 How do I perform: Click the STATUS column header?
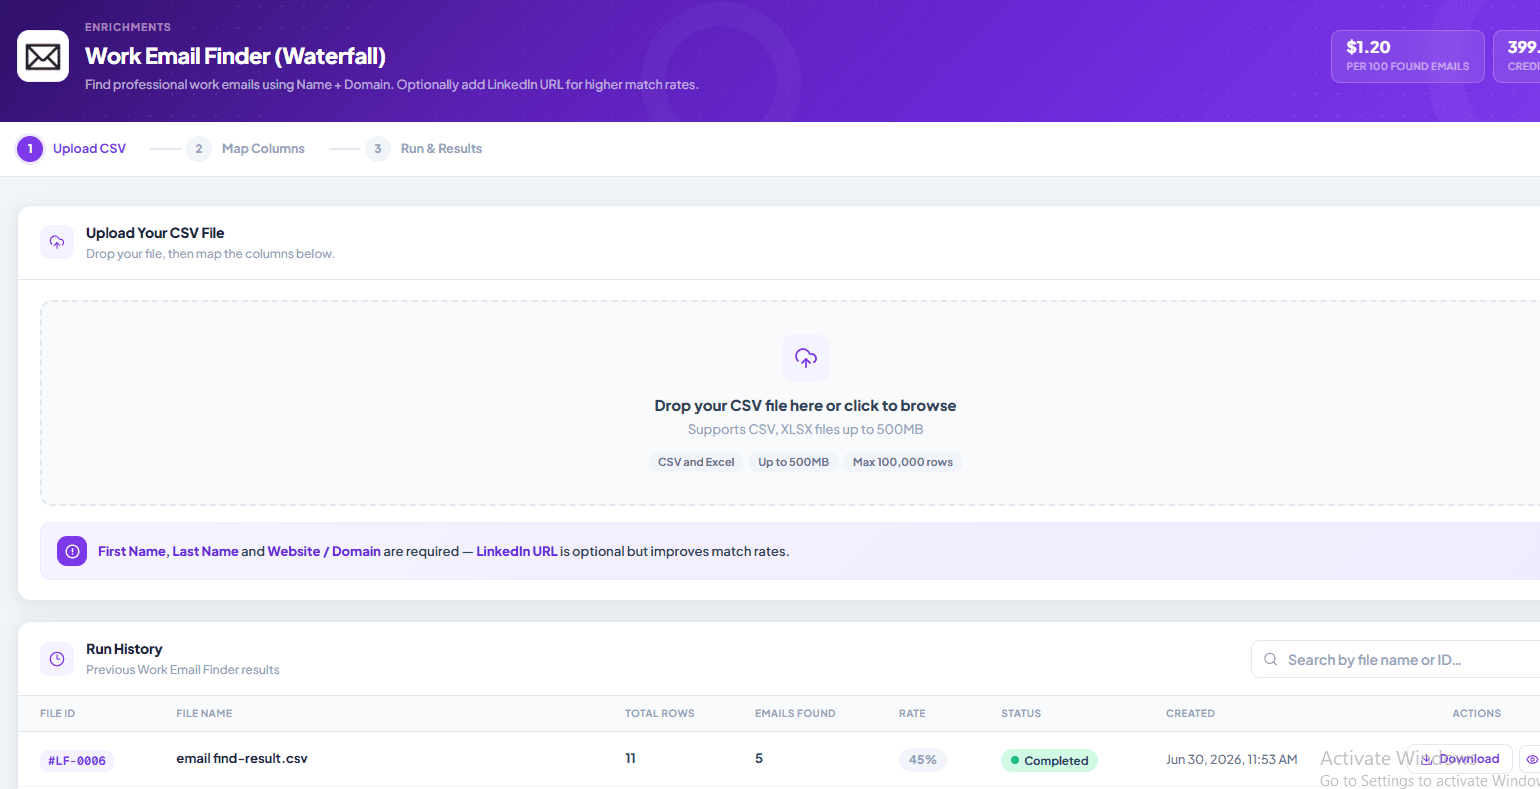tap(1021, 714)
